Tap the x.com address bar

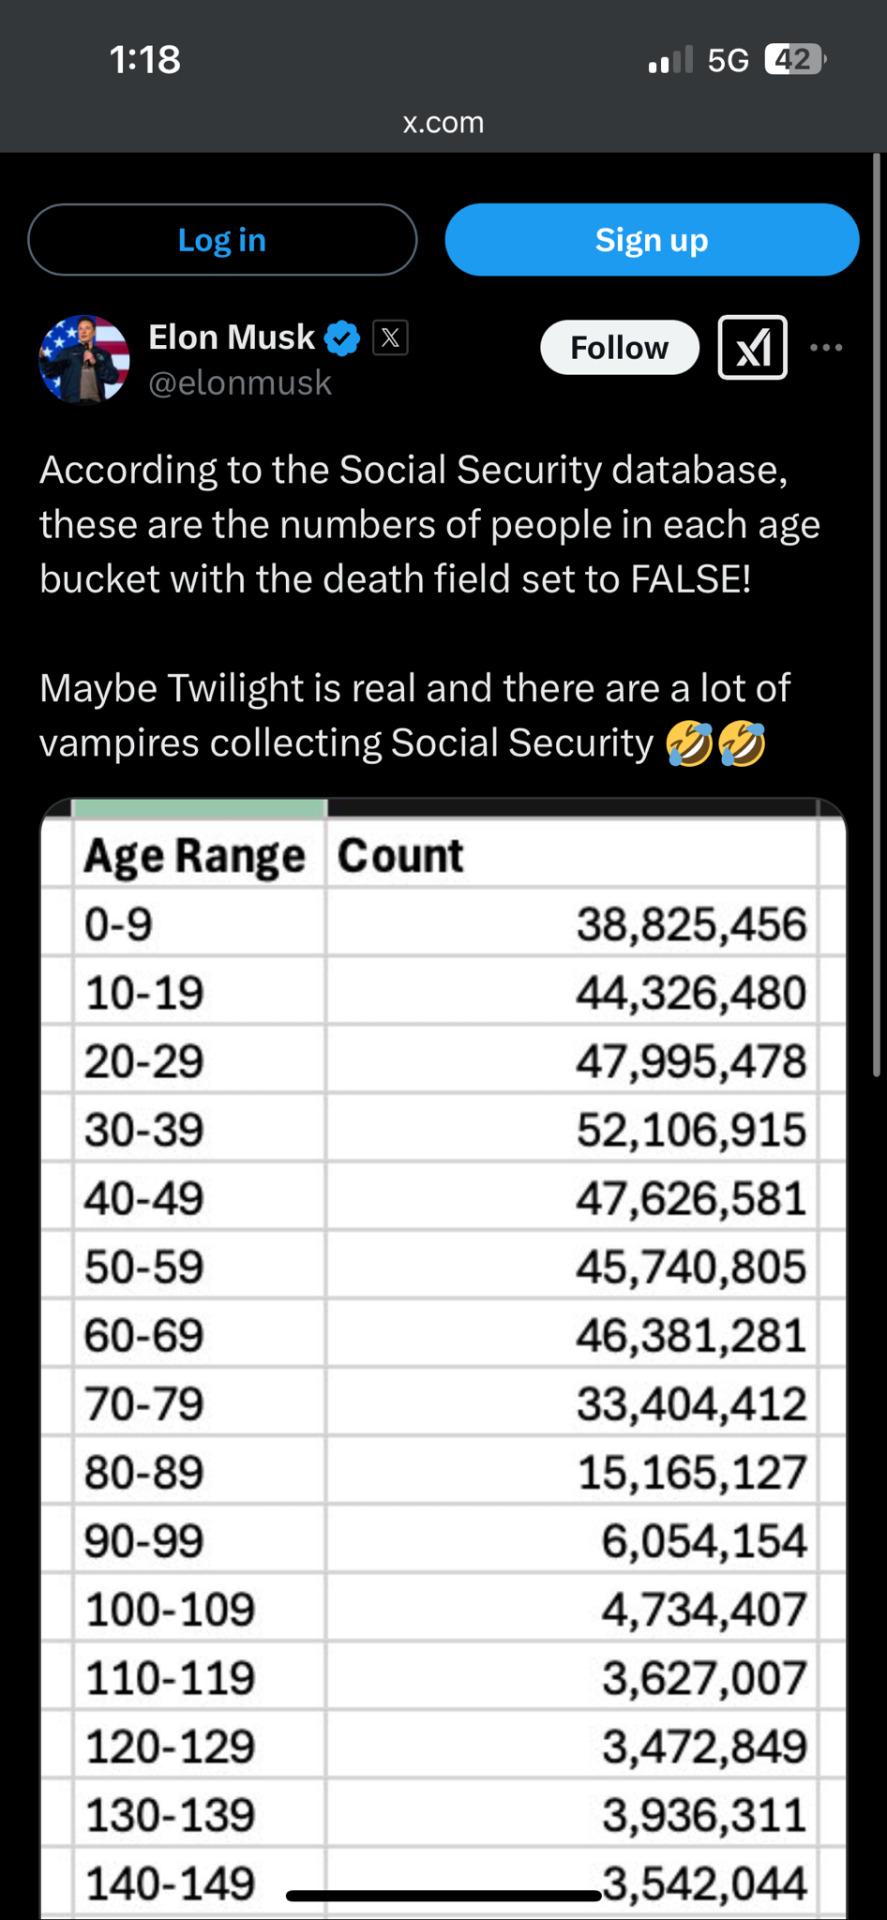pyautogui.click(x=443, y=122)
